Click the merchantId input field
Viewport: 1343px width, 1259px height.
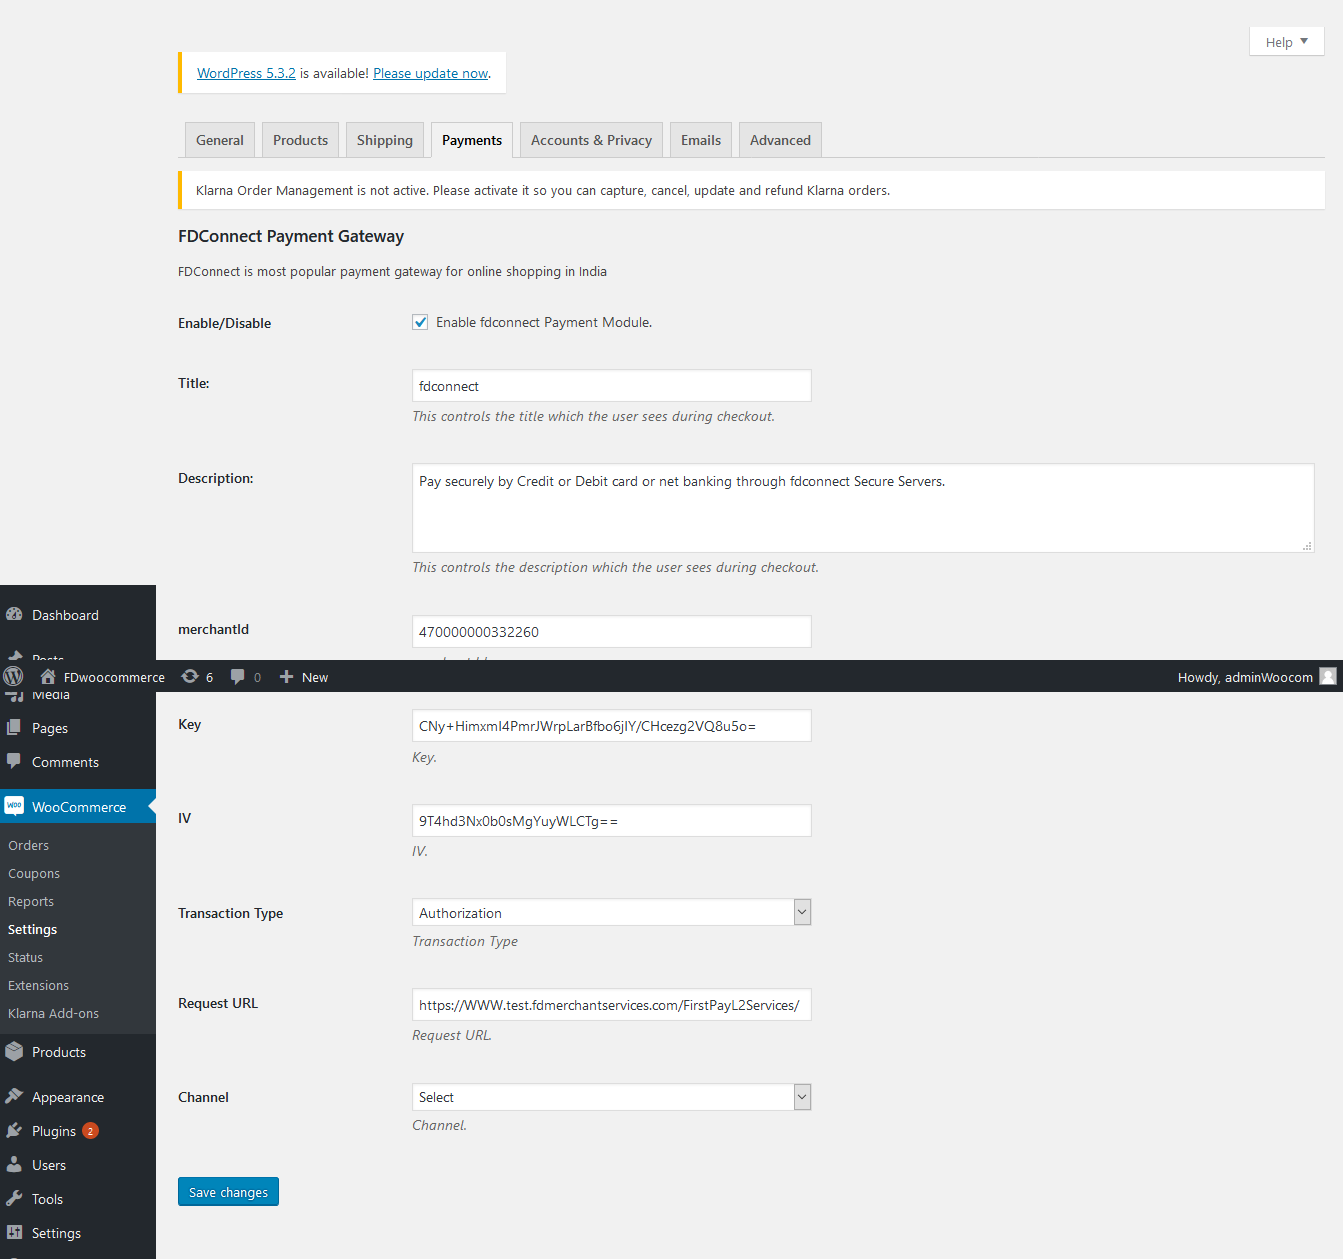pyautogui.click(x=611, y=632)
